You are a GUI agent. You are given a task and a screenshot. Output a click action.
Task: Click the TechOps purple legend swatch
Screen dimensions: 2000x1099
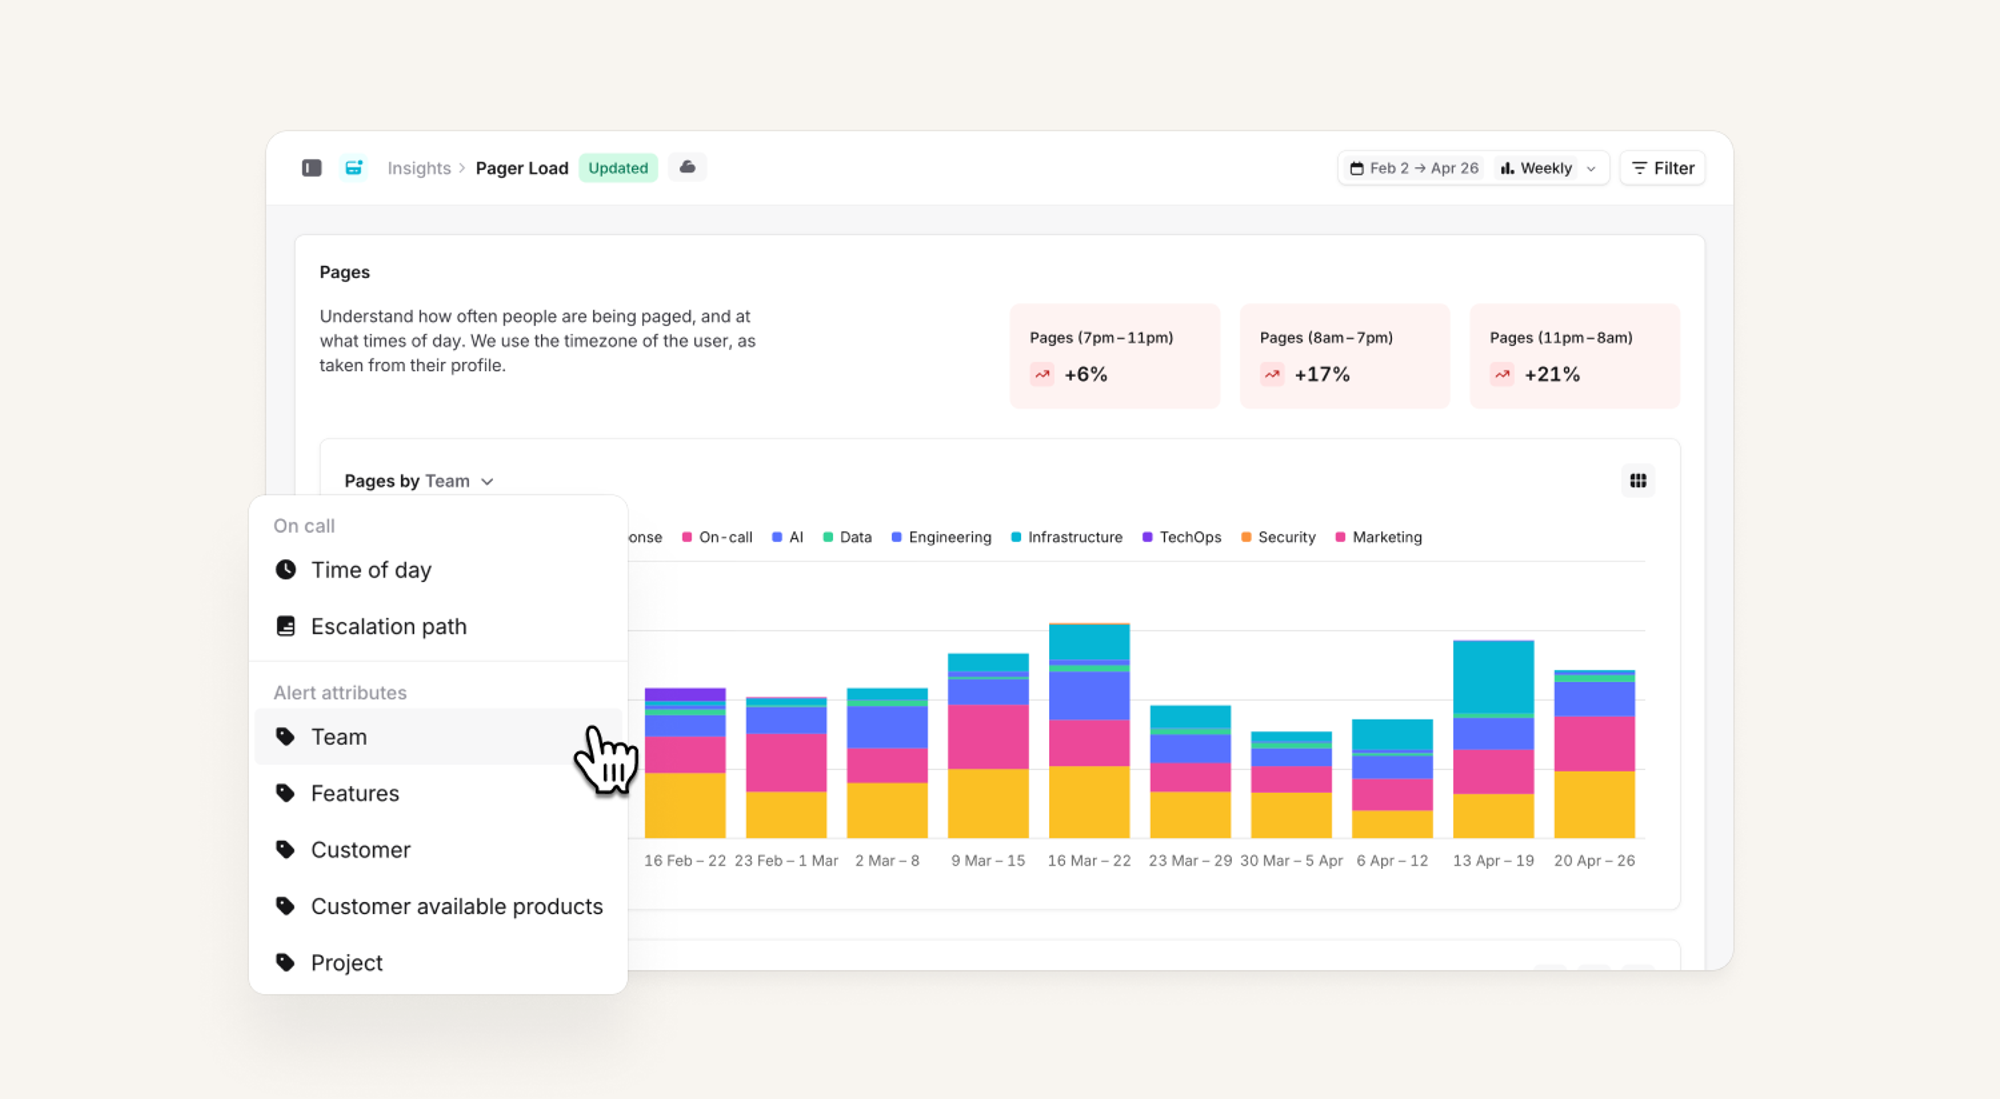pyautogui.click(x=1147, y=537)
